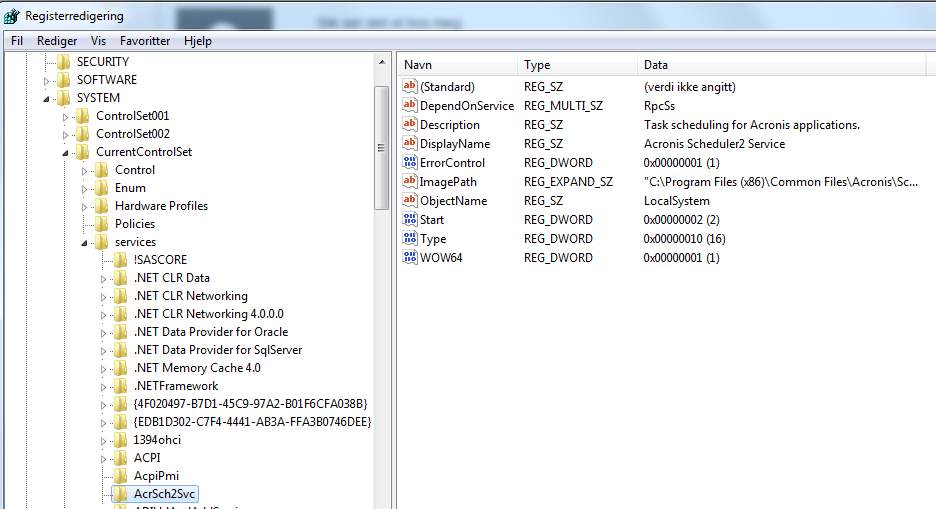The height and width of the screenshot is (509, 936).
Task: Sort by the Navn column header
Action: 457,64
